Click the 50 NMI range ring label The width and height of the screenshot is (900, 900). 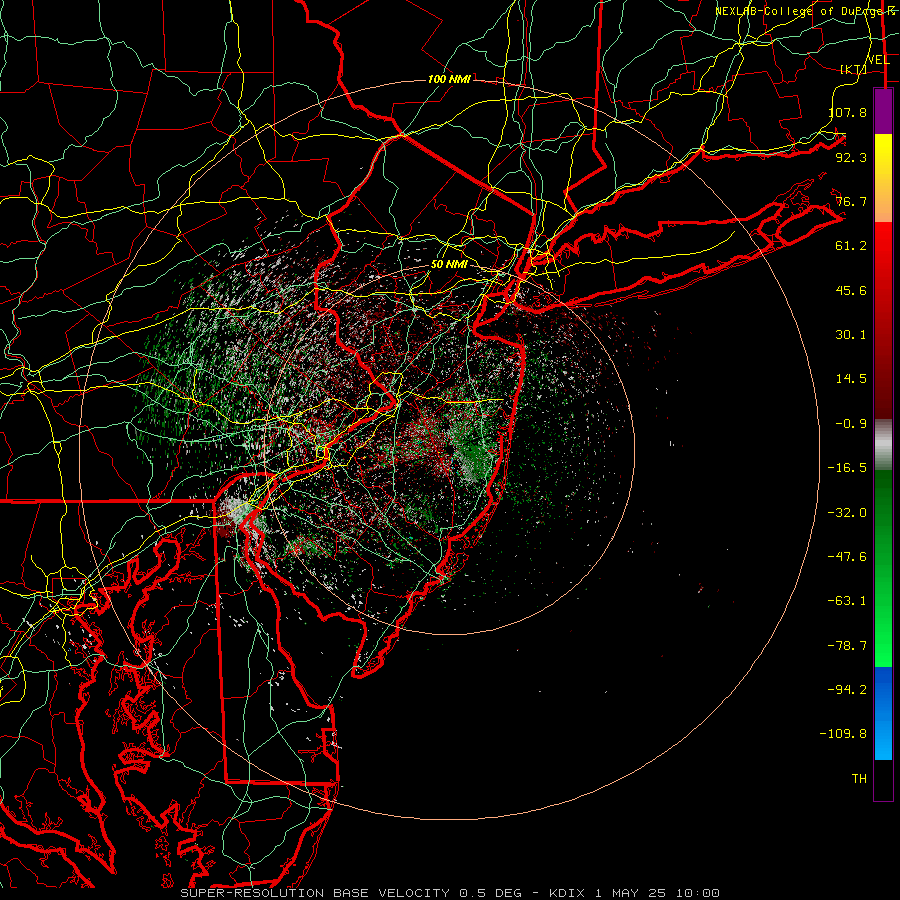(x=449, y=264)
